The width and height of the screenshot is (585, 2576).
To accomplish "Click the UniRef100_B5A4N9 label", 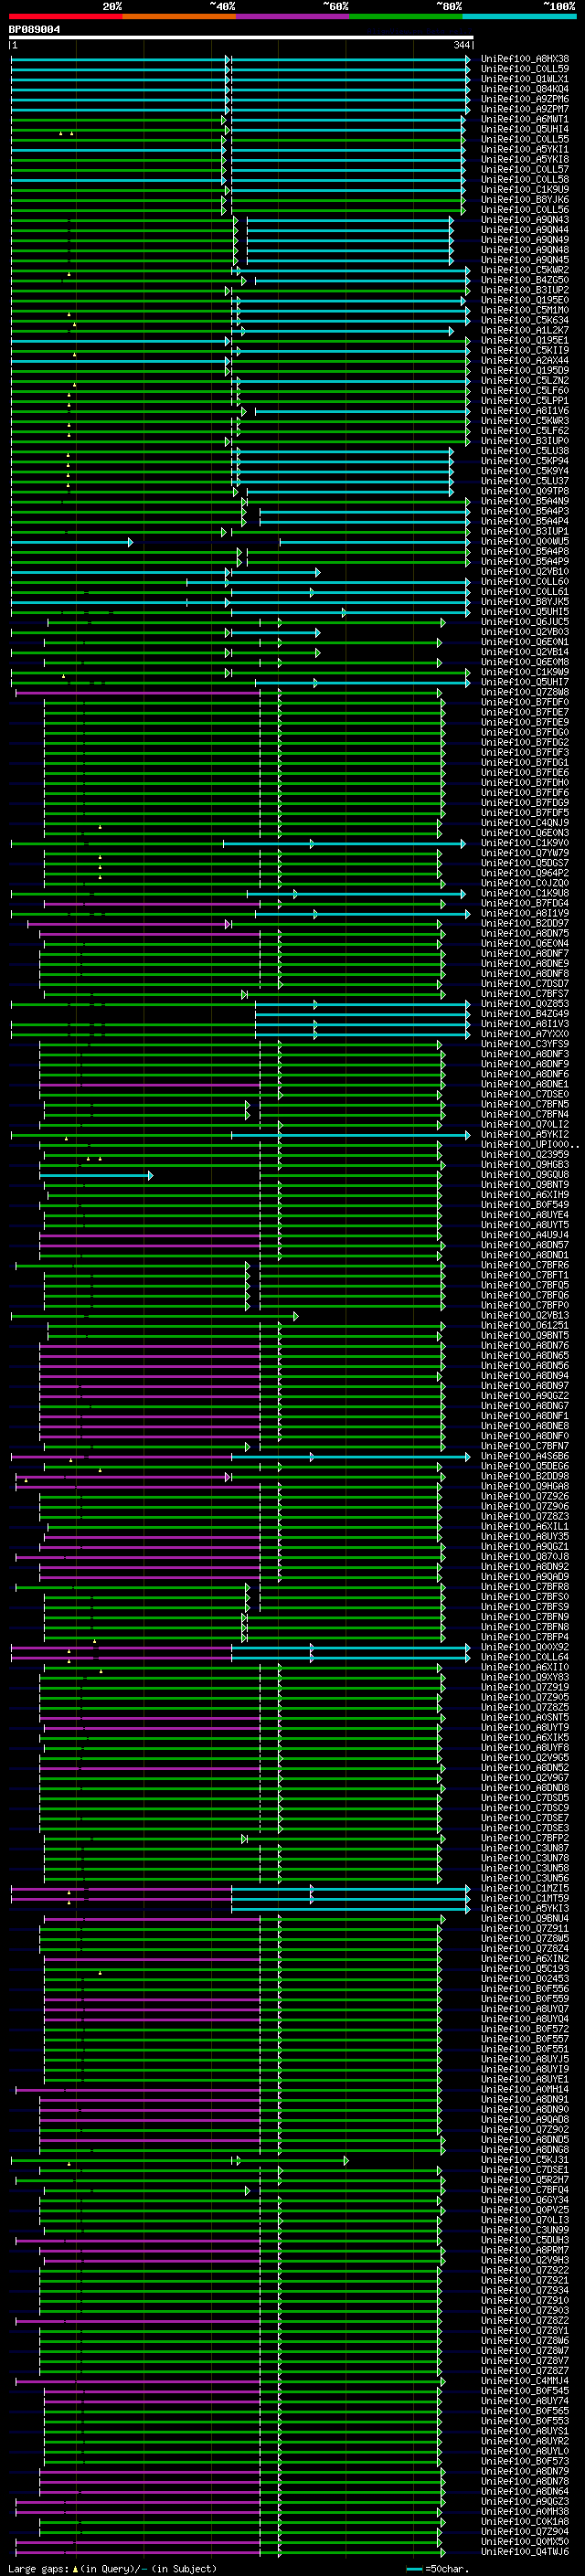I will (524, 501).
